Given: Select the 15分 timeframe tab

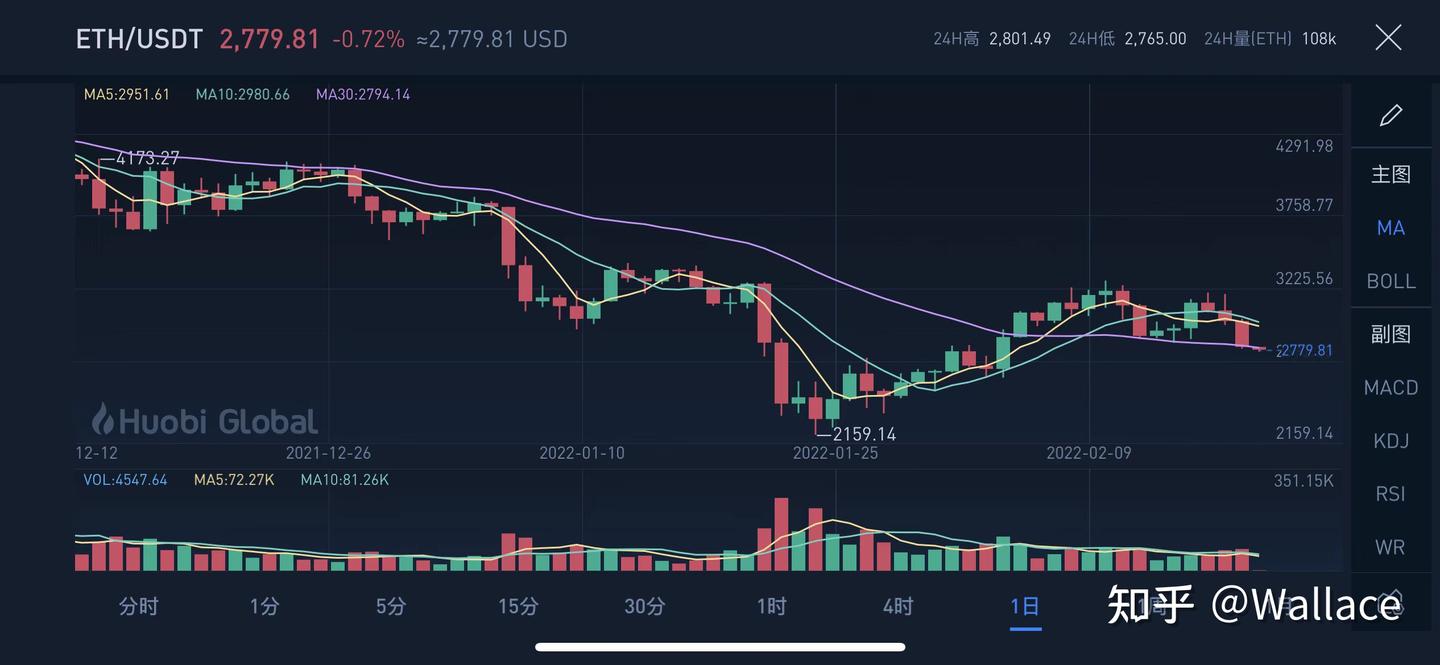Looking at the screenshot, I should click(517, 606).
